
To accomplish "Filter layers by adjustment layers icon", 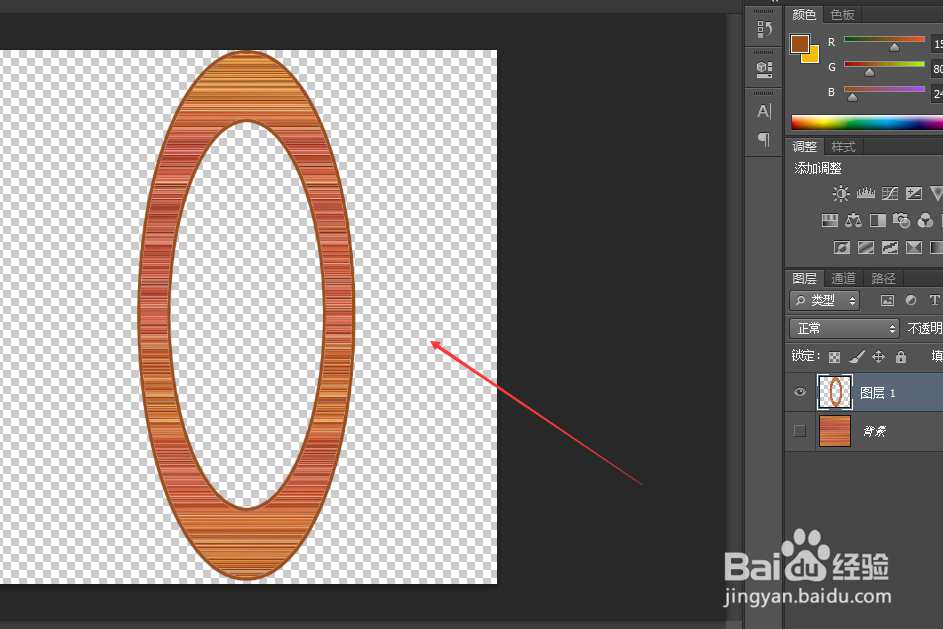I will (x=911, y=300).
